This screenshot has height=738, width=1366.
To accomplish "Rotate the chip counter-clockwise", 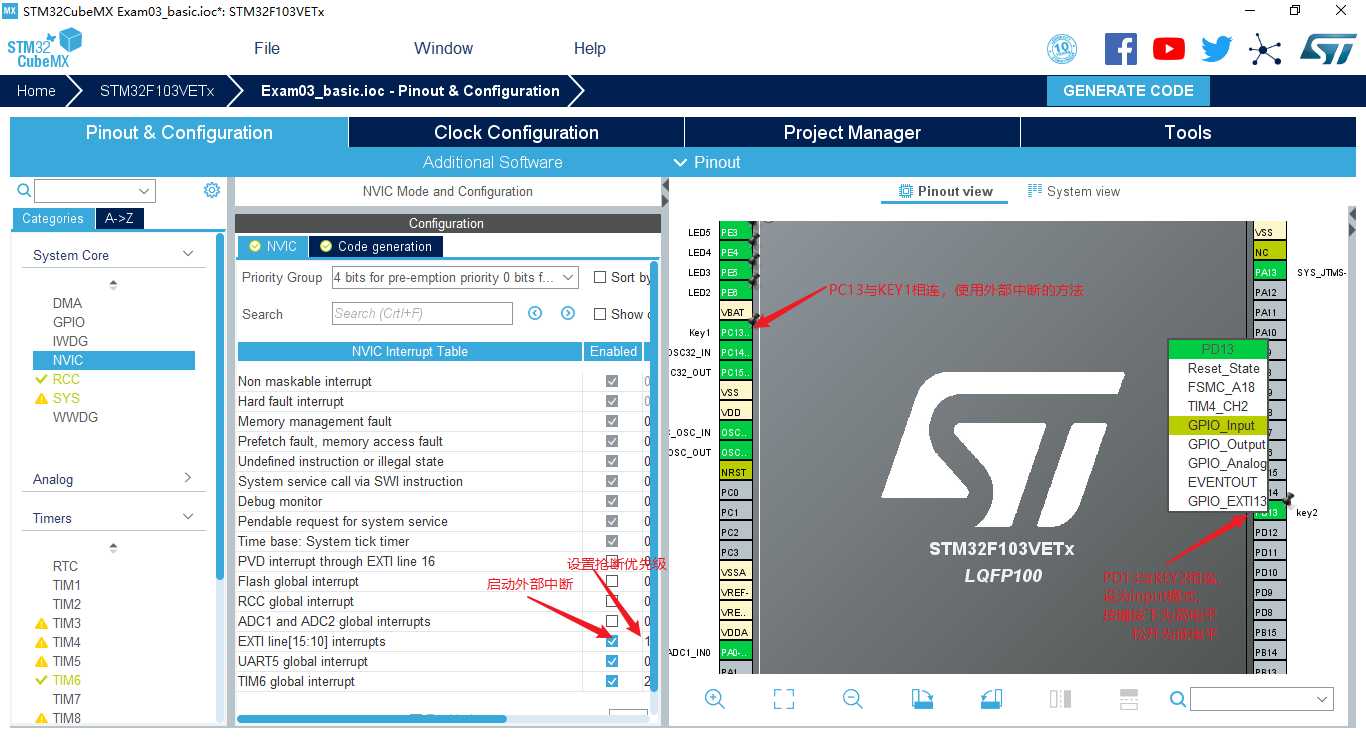I will pyautogui.click(x=990, y=699).
